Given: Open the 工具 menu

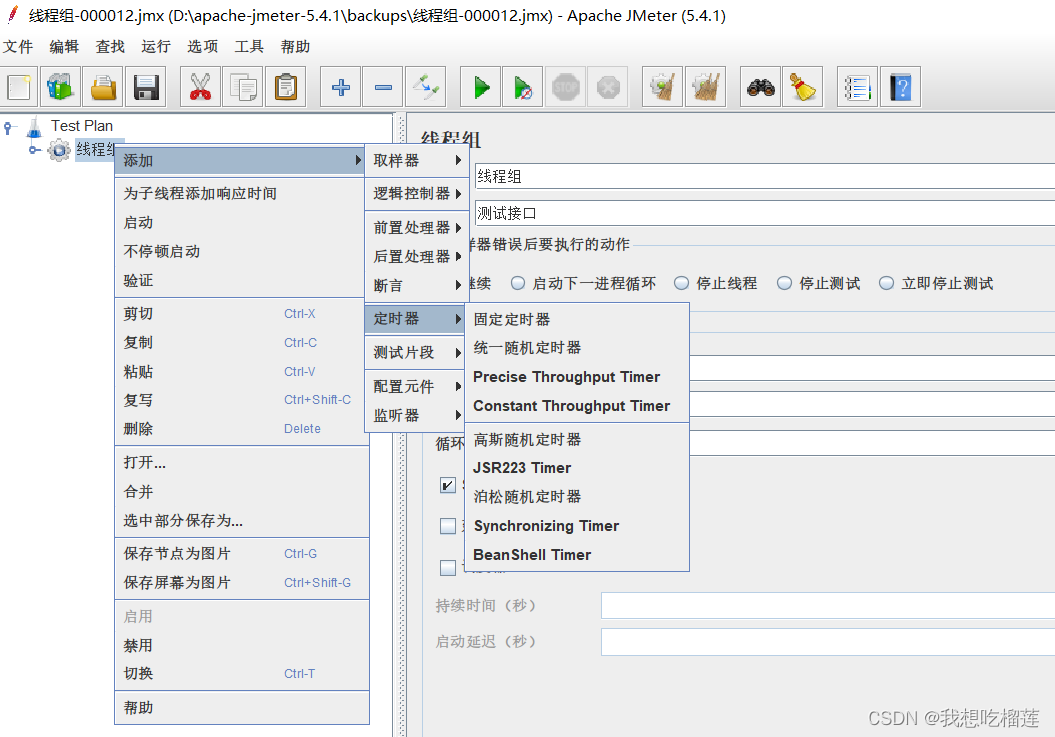Looking at the screenshot, I should (x=249, y=46).
